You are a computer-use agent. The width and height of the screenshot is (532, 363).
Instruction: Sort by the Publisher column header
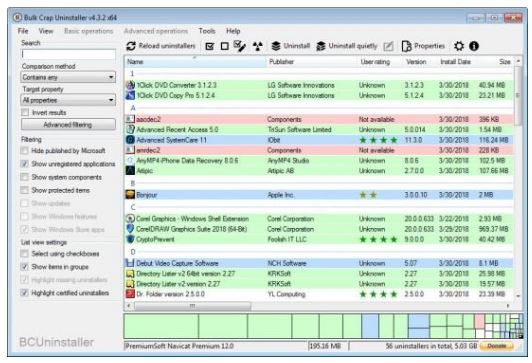click(312, 62)
